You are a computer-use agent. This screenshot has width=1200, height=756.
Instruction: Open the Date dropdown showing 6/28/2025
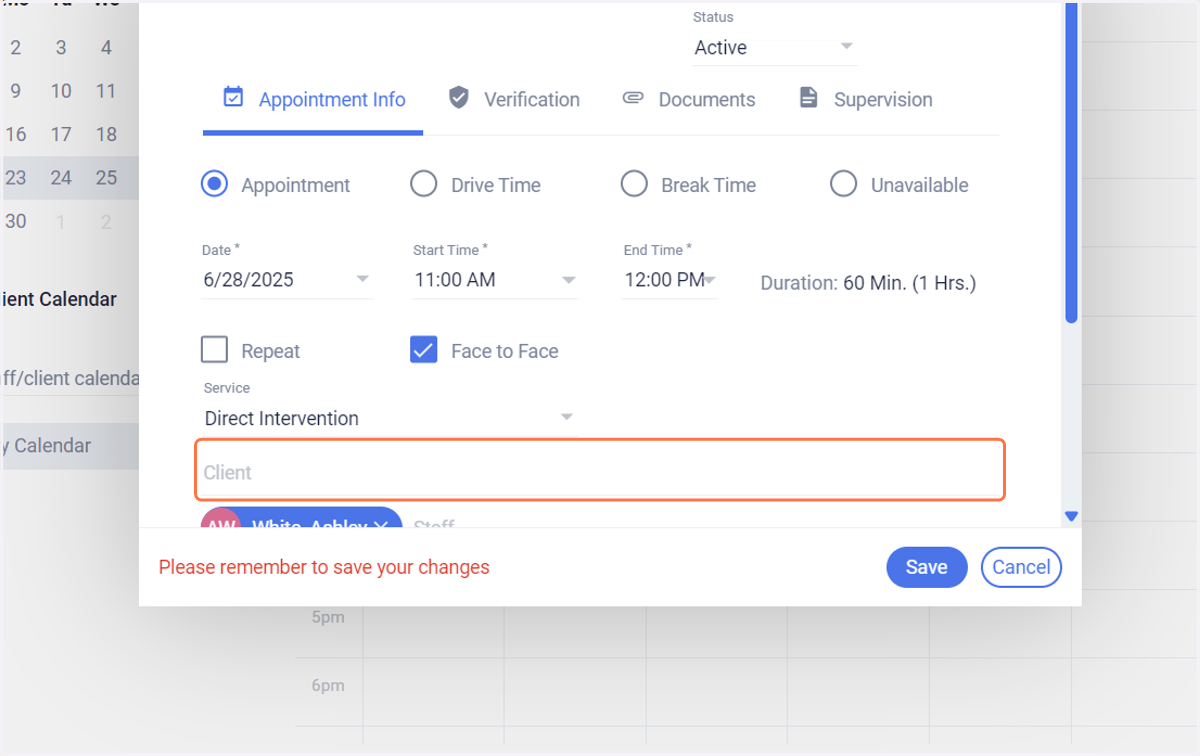click(287, 280)
